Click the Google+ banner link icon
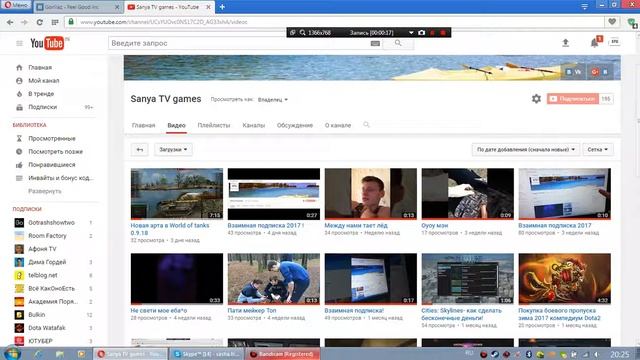Image resolution: width=640 pixels, height=360 pixels. [x=595, y=72]
